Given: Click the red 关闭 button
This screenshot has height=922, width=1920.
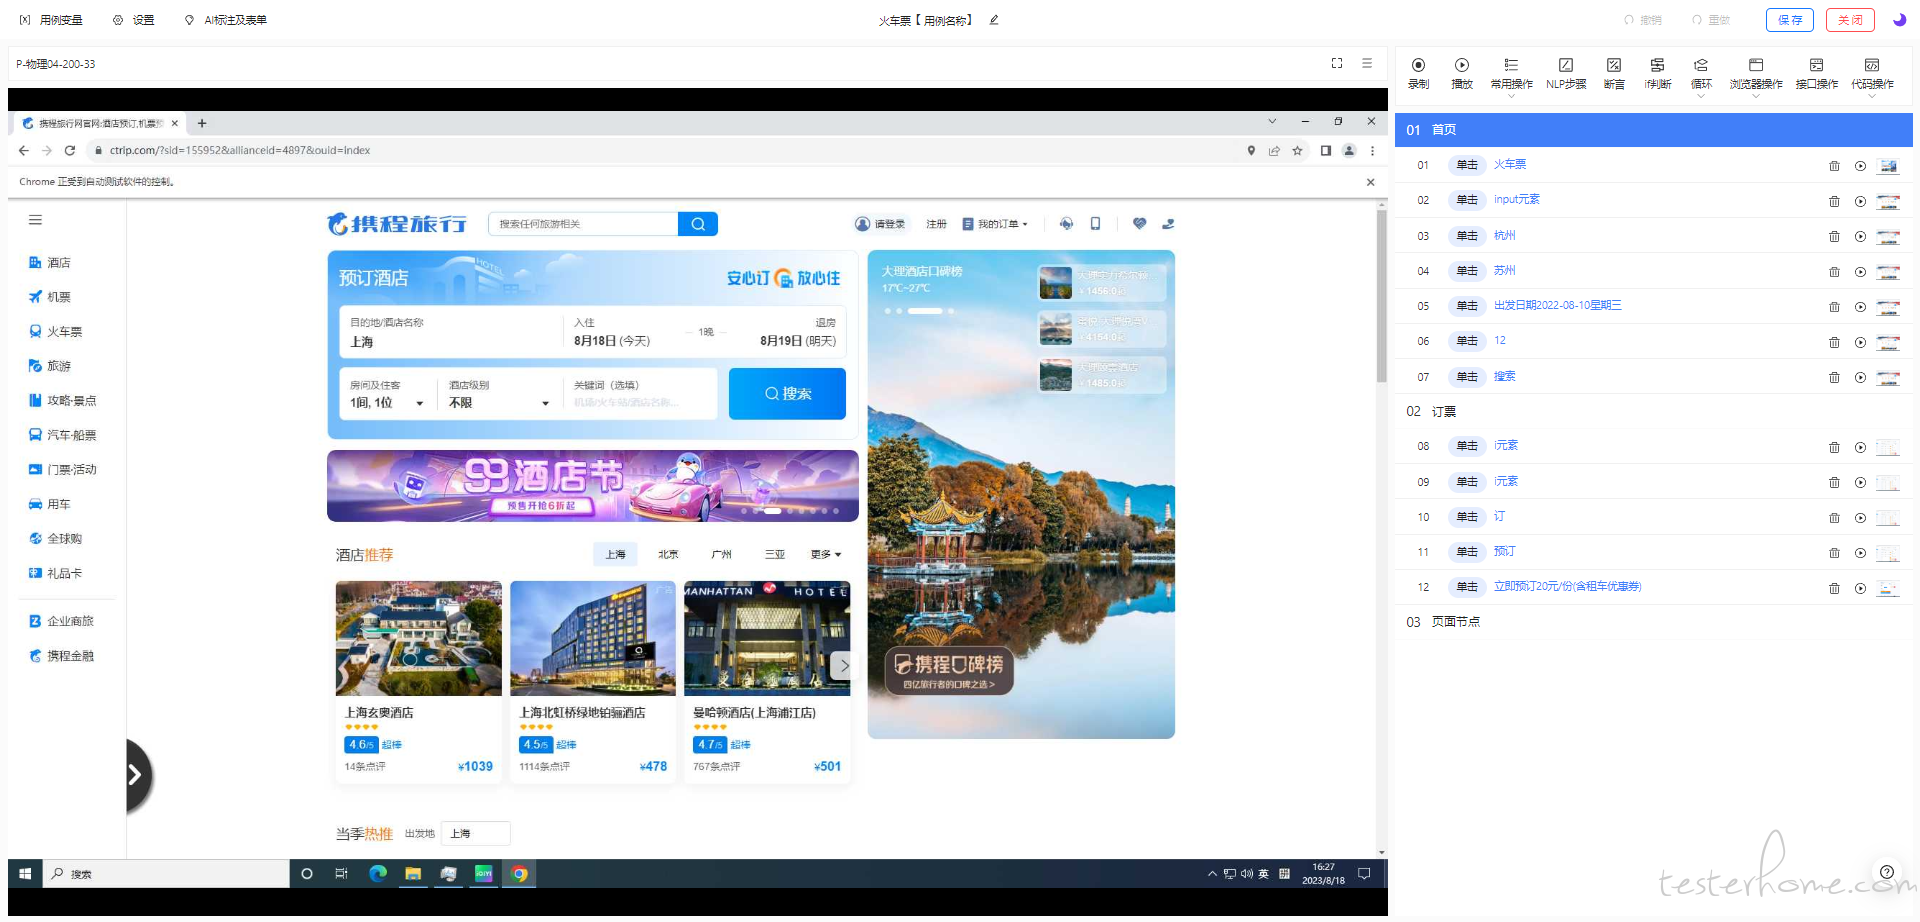Looking at the screenshot, I should click(x=1850, y=20).
